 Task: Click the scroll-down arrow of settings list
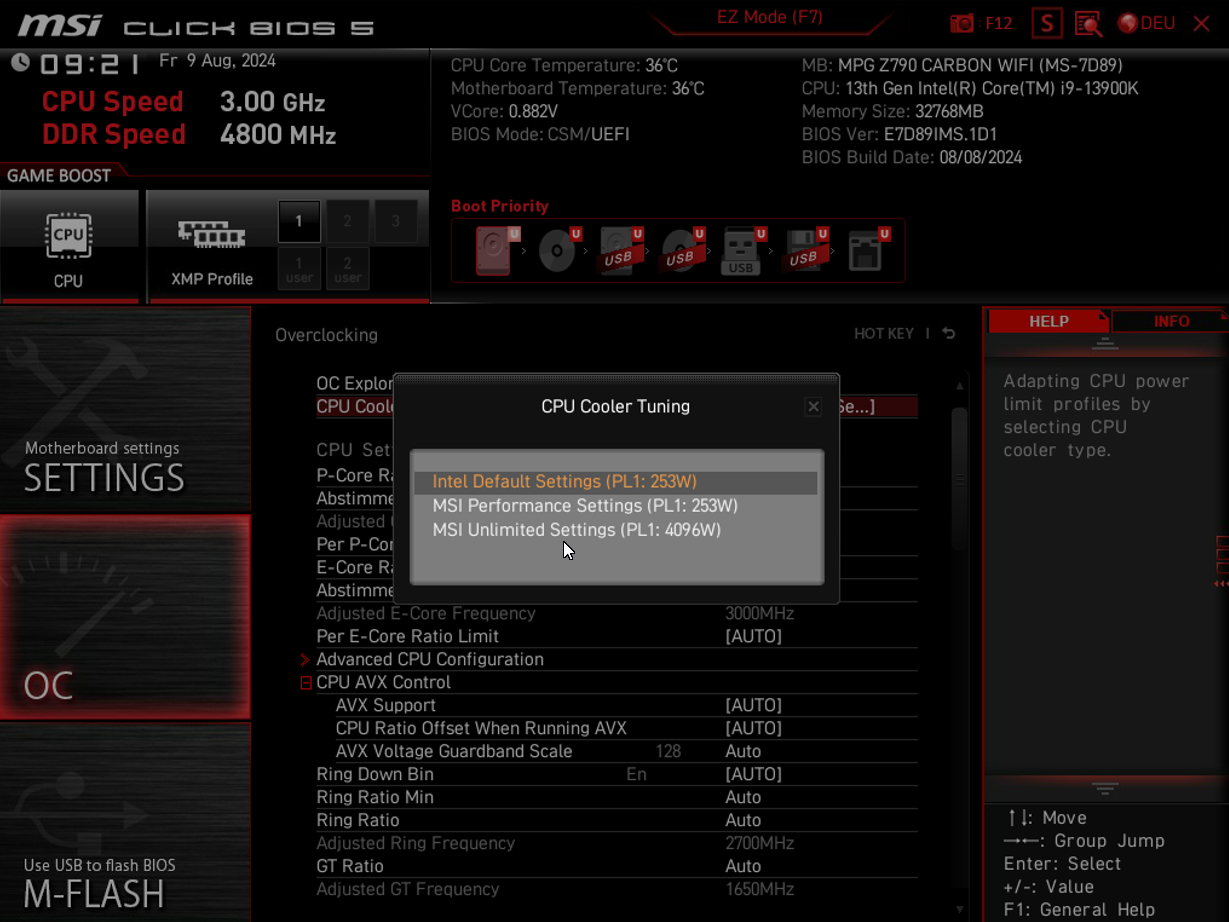(960, 909)
